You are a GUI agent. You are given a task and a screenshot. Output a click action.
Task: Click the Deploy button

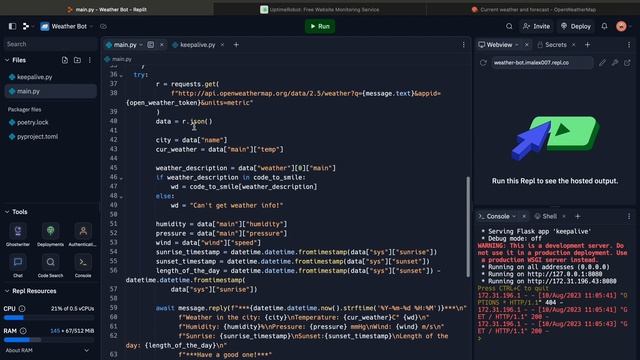[576, 26]
